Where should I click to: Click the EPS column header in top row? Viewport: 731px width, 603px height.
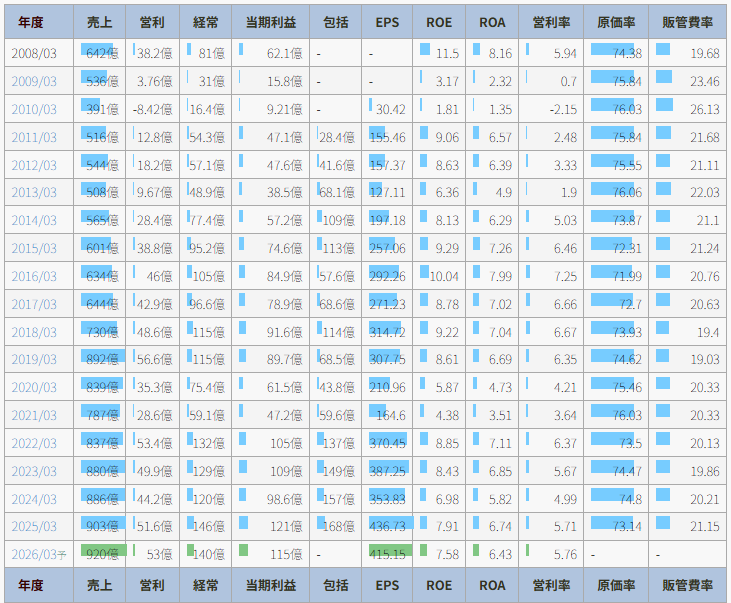click(388, 21)
